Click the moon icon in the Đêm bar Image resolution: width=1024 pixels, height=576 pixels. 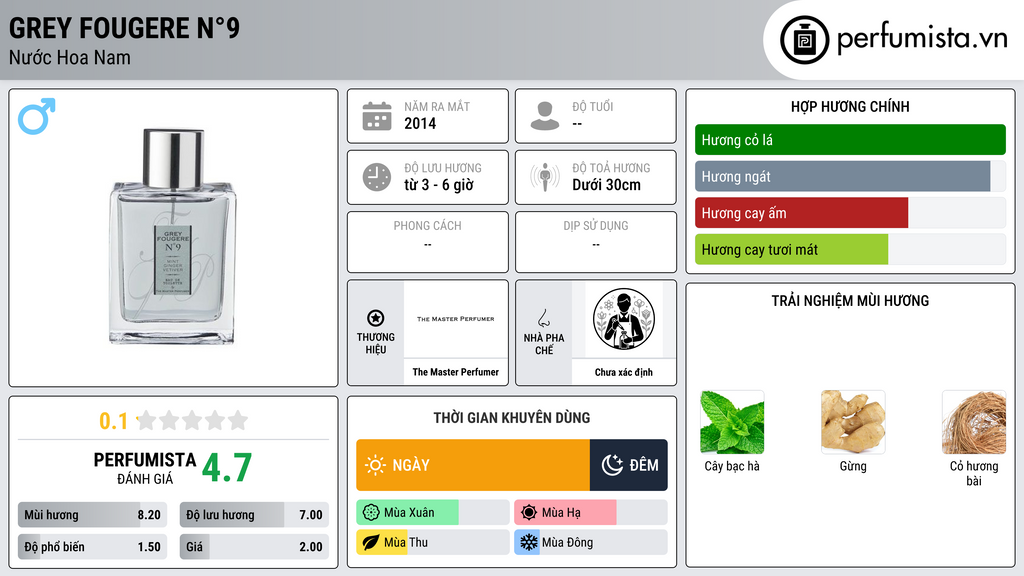[x=612, y=465]
